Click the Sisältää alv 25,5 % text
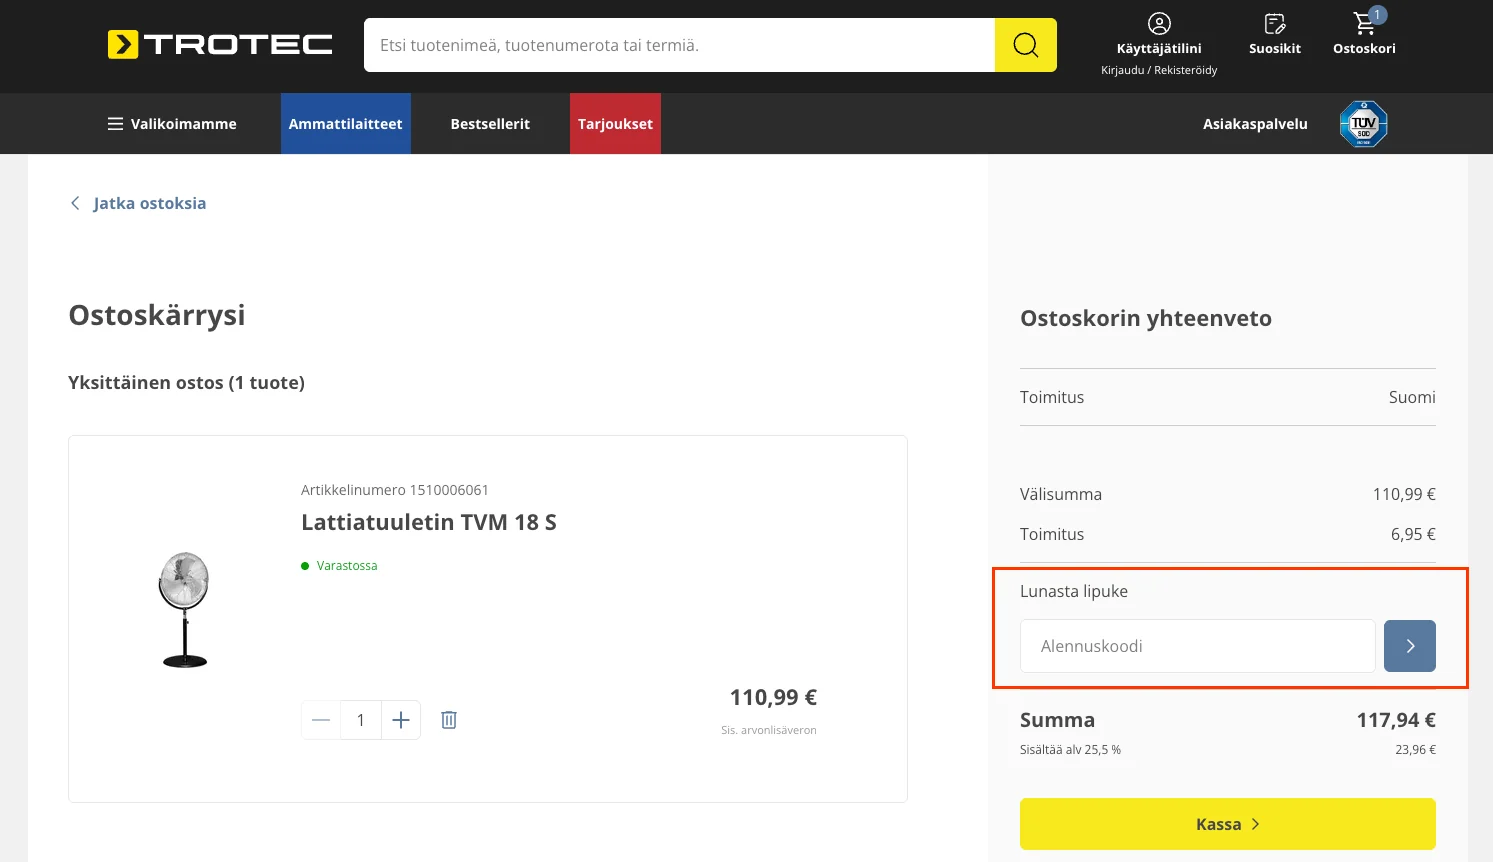Screen dimensions: 1493x862 click(1070, 750)
